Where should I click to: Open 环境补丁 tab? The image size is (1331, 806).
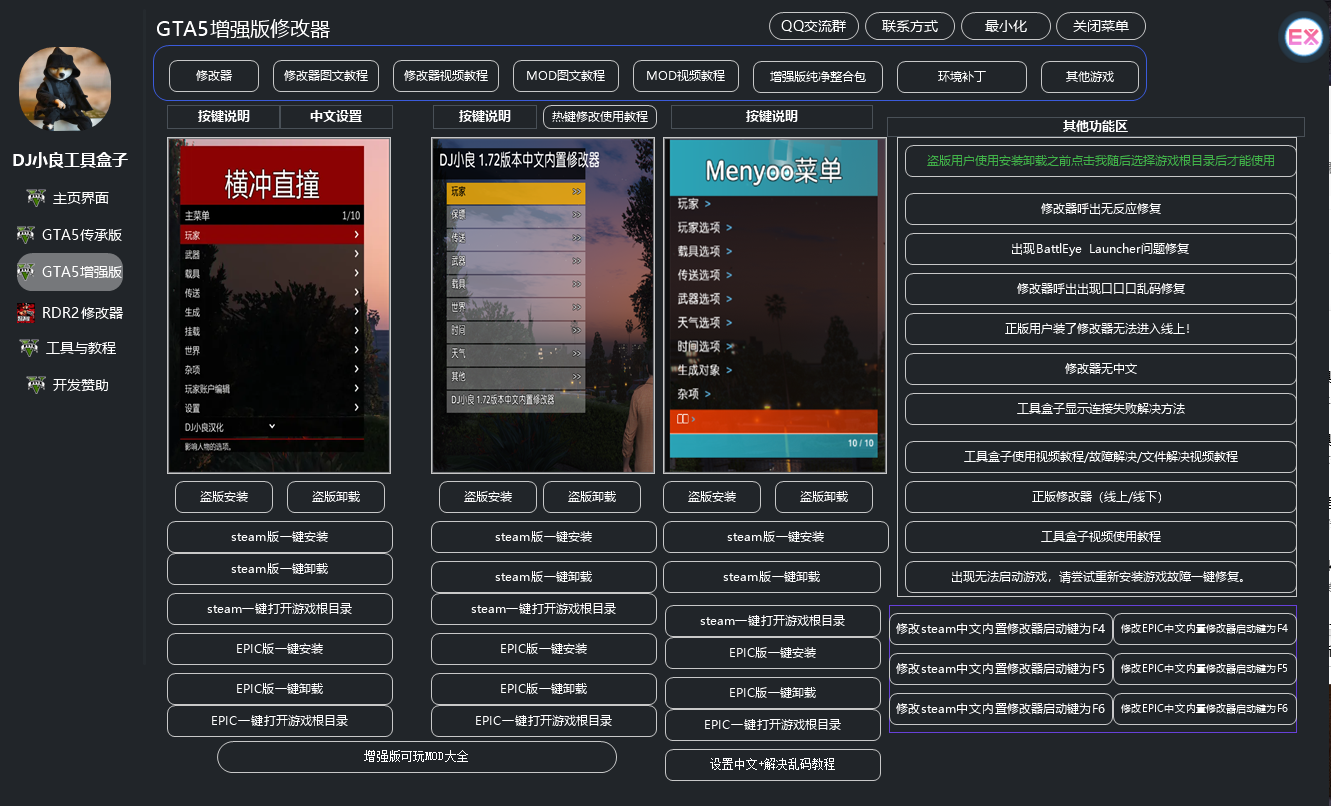[962, 77]
